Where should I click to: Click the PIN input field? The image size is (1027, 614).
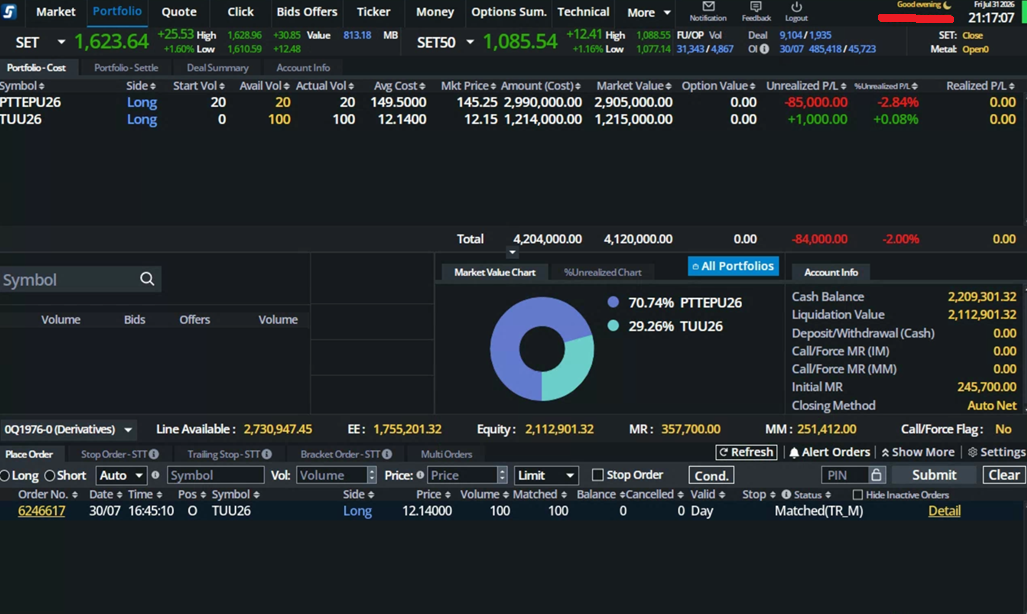(x=846, y=475)
